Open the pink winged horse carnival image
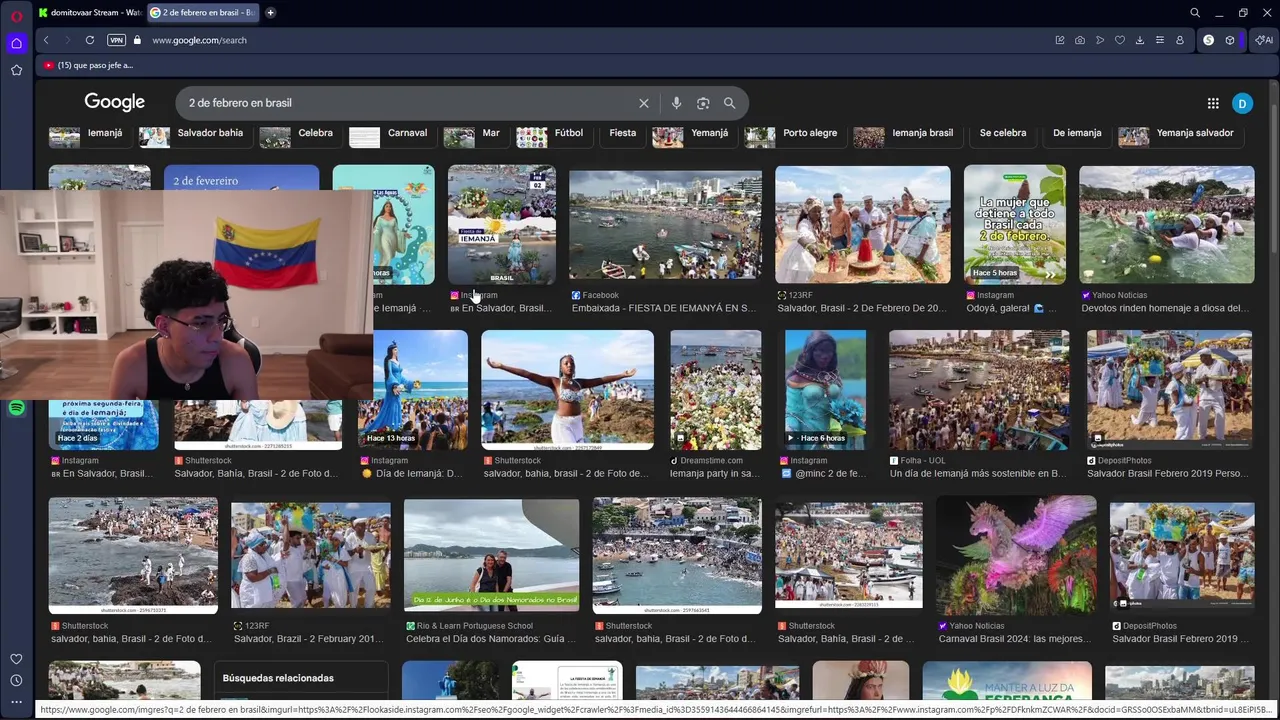This screenshot has width=1280, height=720. (1016, 555)
